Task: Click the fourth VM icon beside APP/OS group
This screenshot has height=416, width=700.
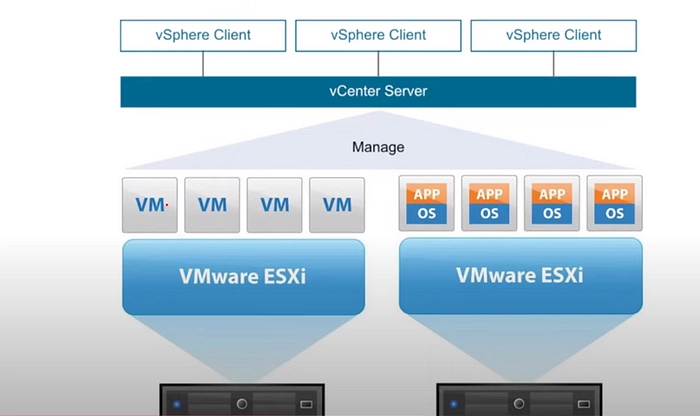Action: [x=338, y=204]
